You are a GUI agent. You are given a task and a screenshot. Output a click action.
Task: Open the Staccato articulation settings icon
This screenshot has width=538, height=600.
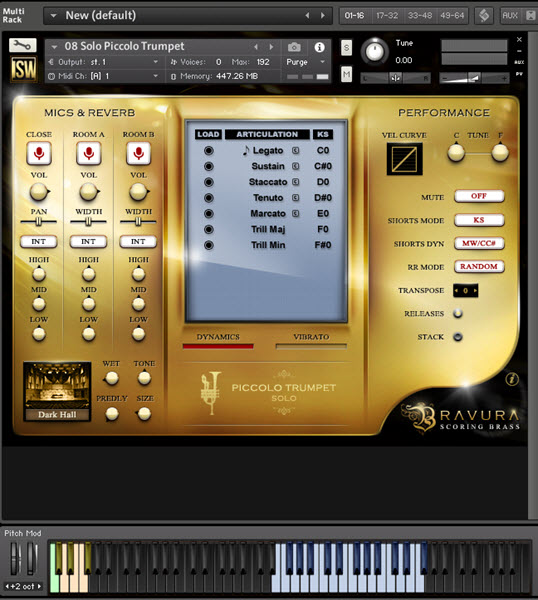295,182
